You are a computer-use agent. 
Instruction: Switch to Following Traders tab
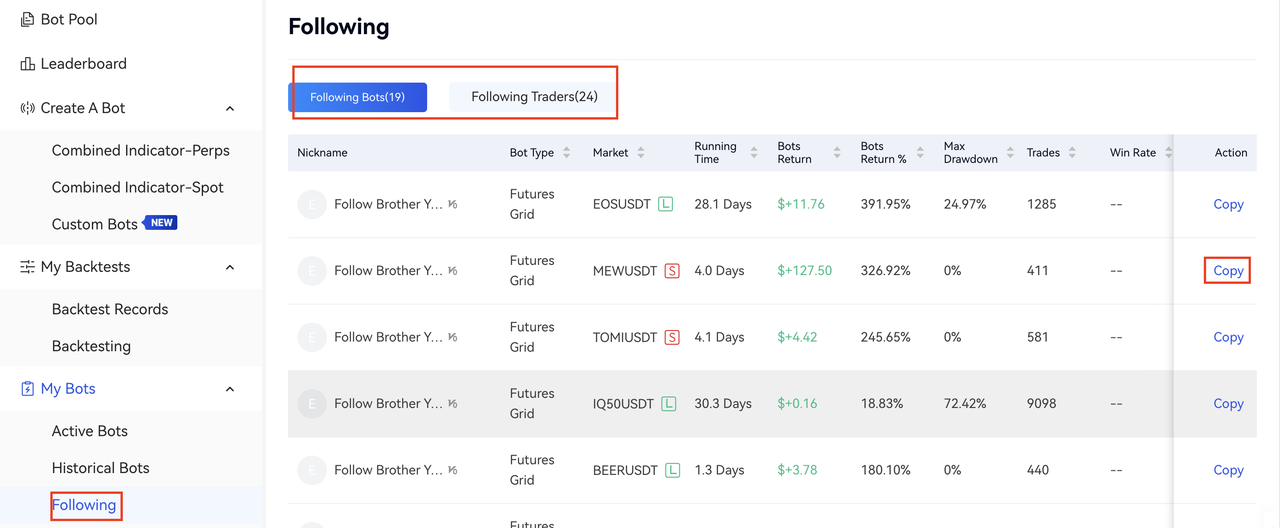point(534,97)
